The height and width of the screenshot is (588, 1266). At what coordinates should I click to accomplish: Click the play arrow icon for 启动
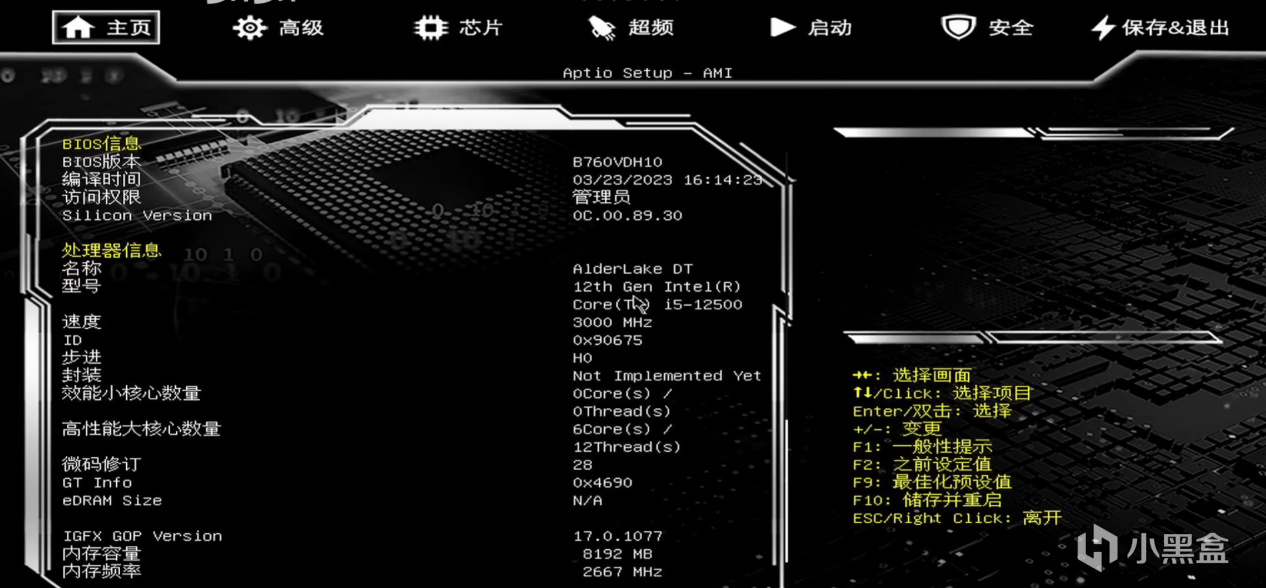[782, 27]
